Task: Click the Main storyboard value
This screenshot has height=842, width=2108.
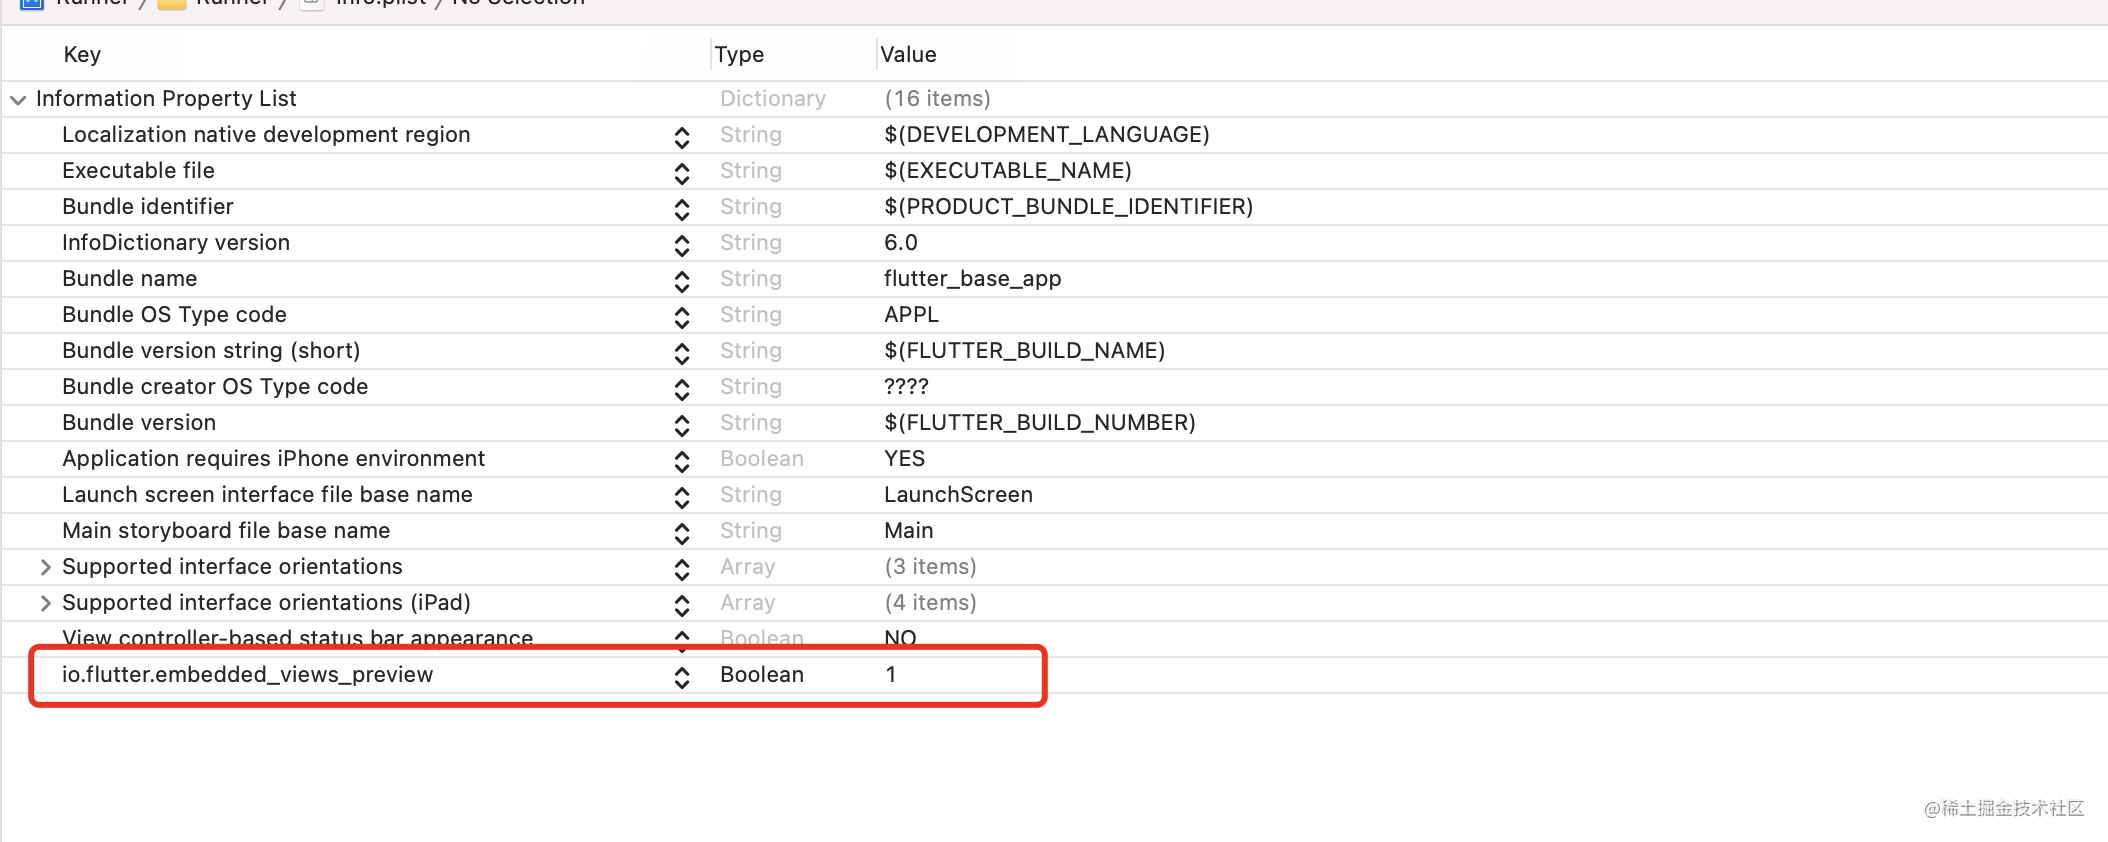Action: pyautogui.click(x=909, y=530)
